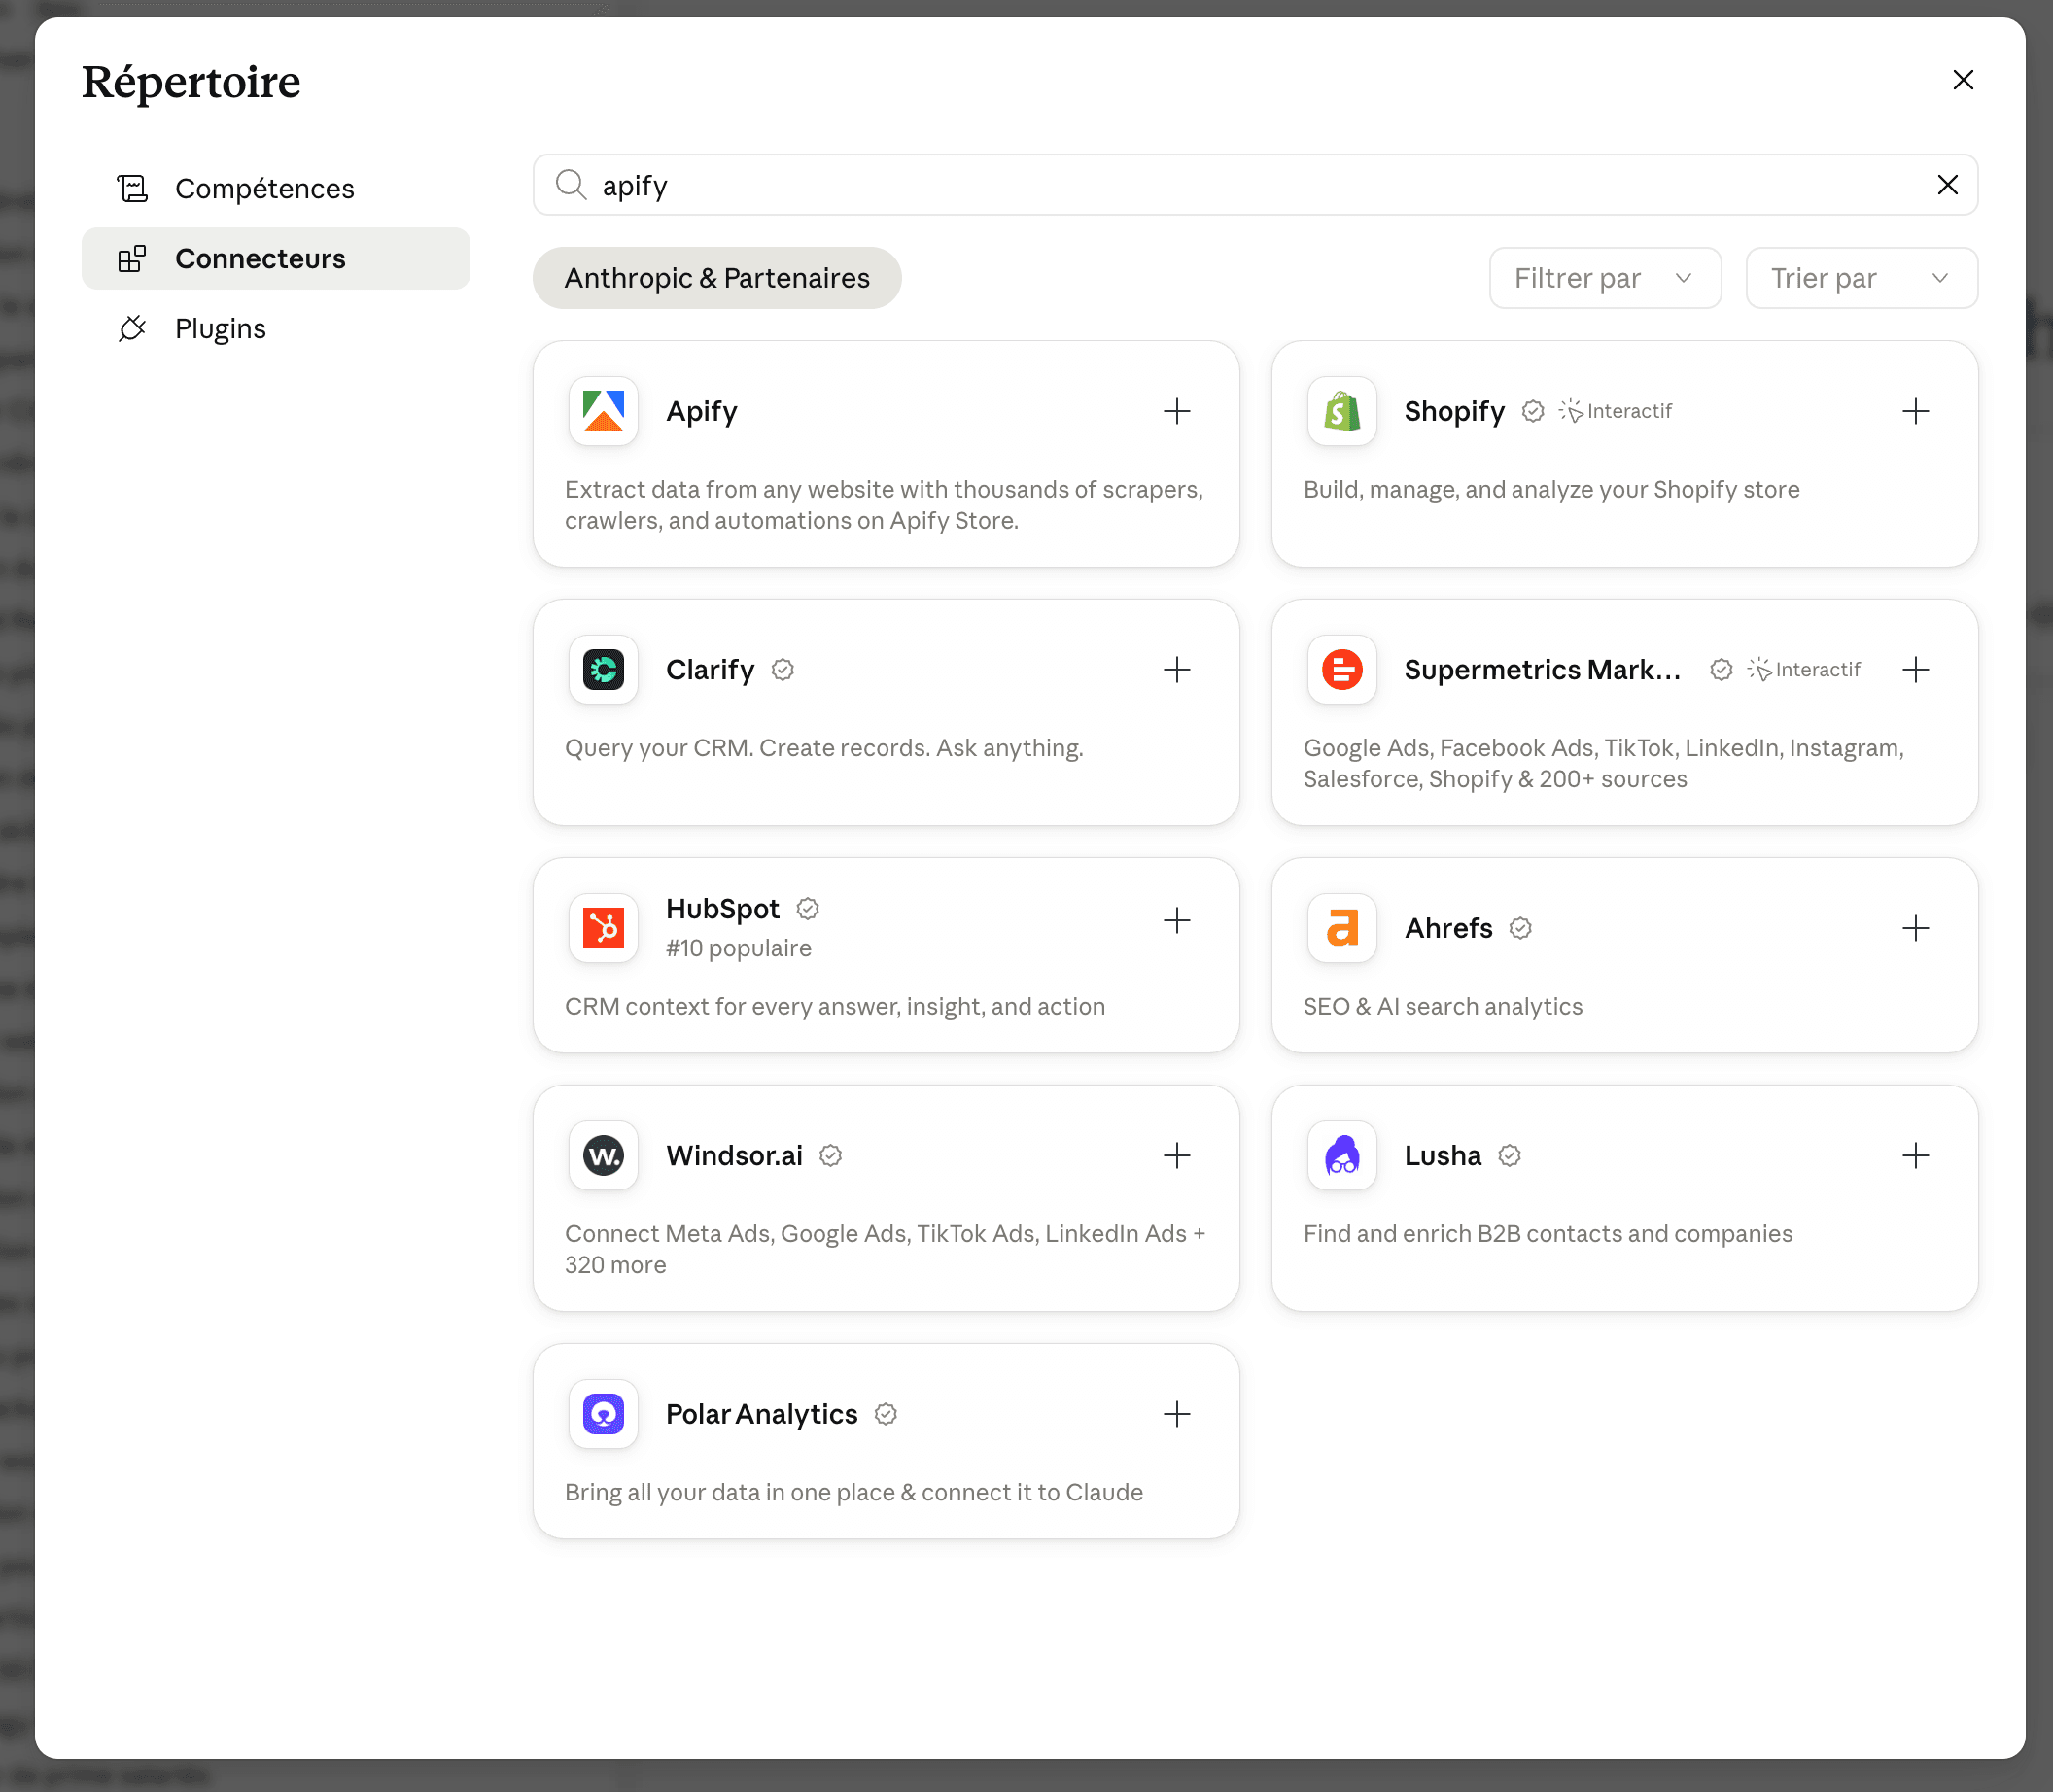Click verified badge next to Supermetrics

[x=1720, y=669]
